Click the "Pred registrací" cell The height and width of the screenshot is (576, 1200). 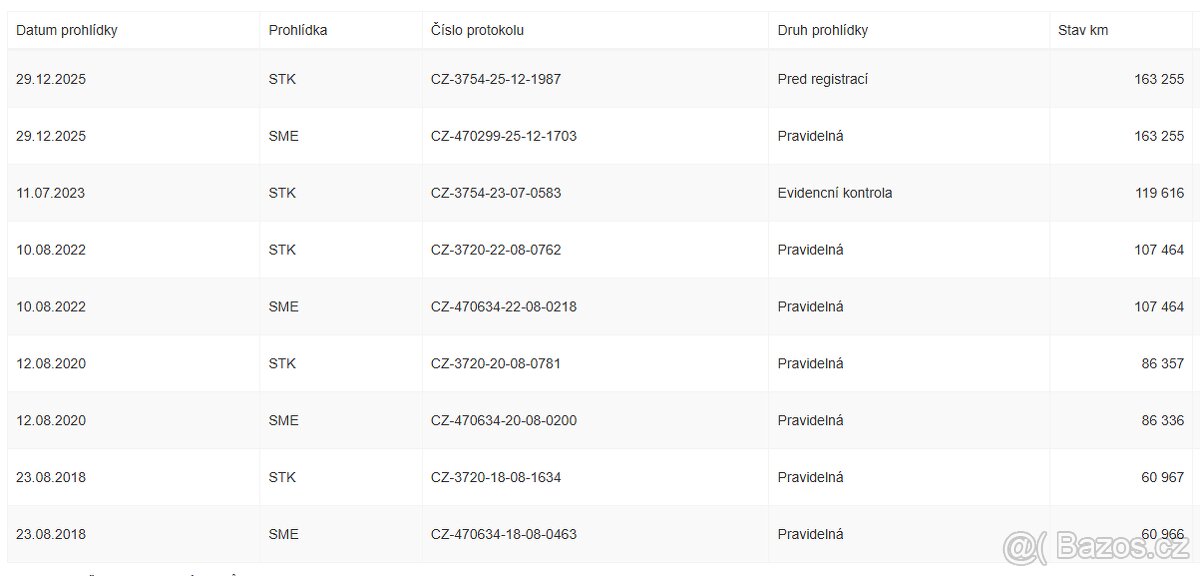pyautogui.click(x=823, y=79)
